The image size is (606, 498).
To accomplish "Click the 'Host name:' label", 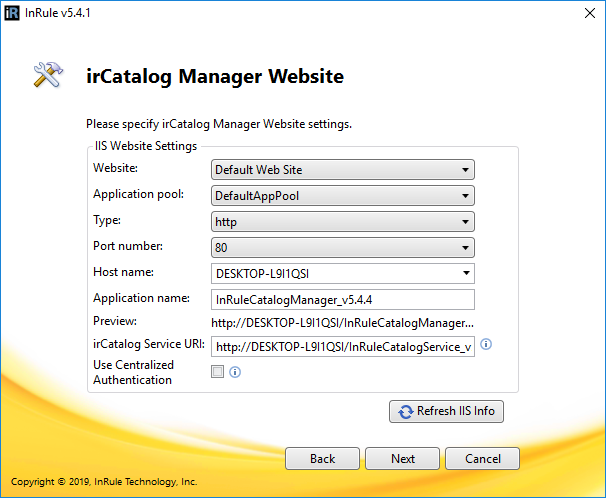I will coord(123,272).
